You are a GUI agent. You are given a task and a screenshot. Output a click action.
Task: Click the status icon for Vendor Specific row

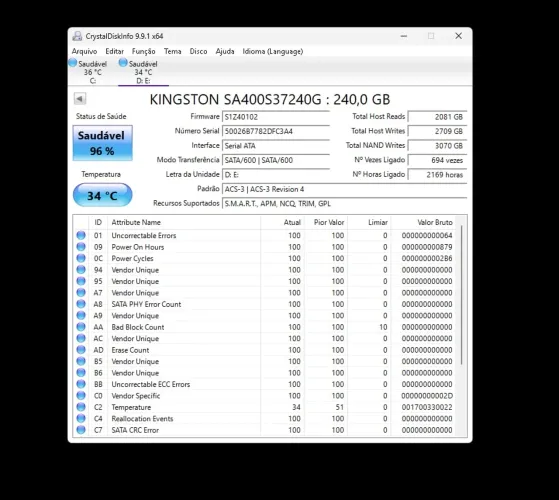81,396
